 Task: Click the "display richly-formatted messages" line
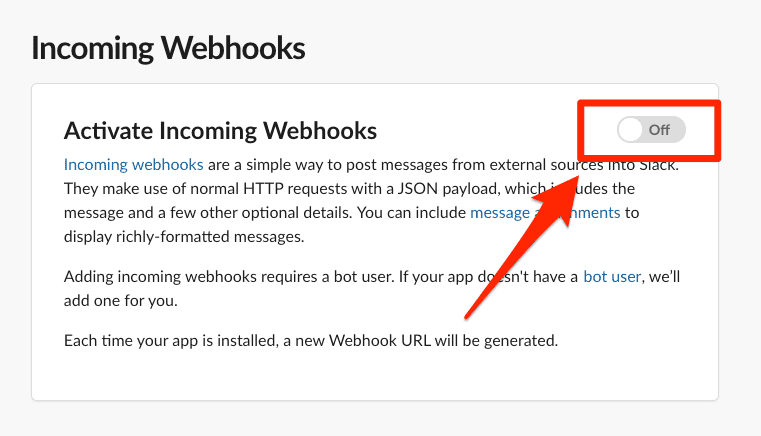coord(184,237)
